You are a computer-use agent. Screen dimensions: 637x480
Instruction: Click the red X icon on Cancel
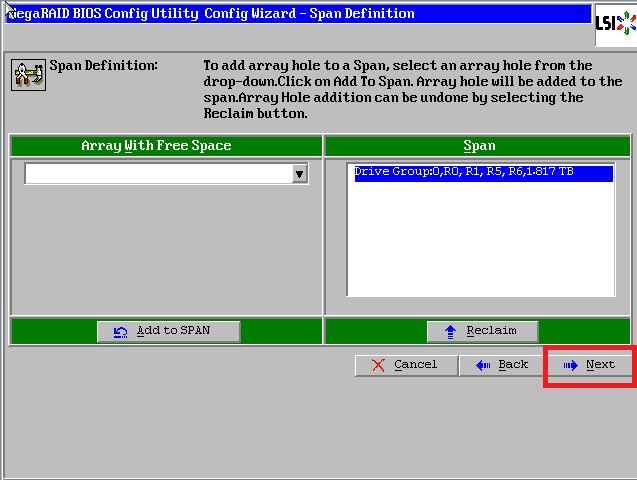click(x=378, y=365)
